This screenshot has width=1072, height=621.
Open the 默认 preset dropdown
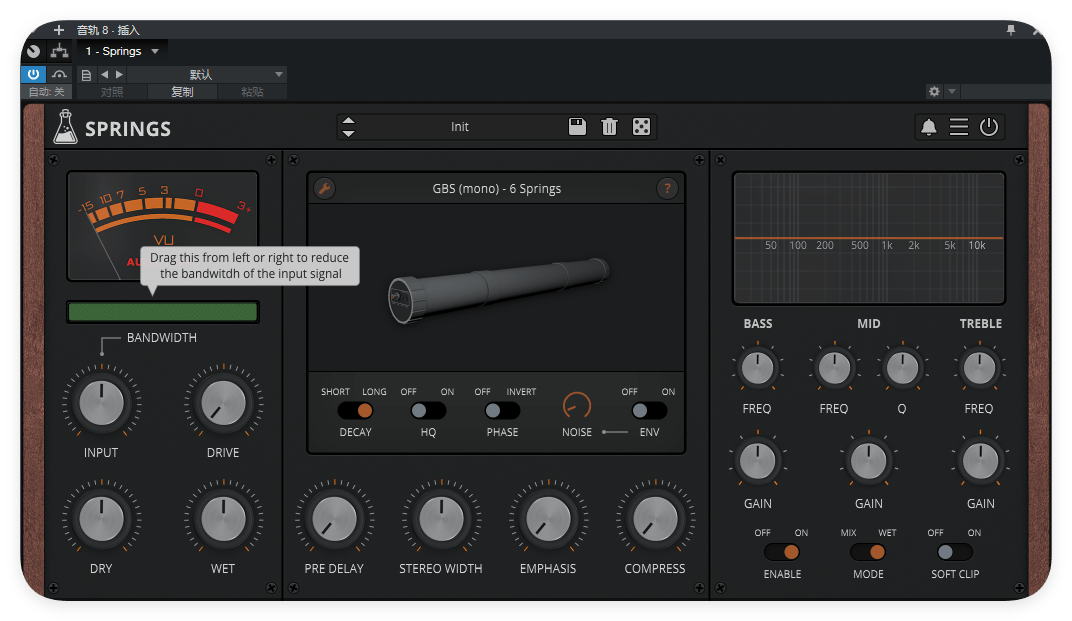205,75
